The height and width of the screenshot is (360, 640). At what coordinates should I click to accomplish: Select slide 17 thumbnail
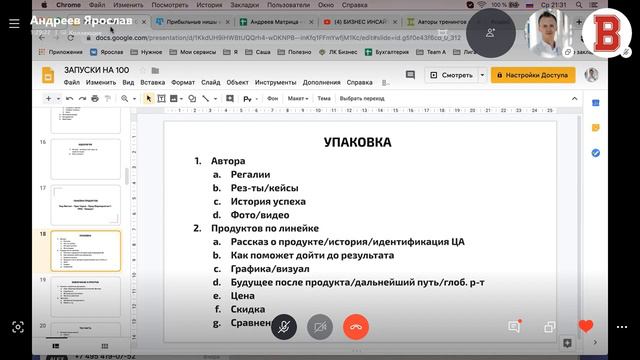point(86,205)
